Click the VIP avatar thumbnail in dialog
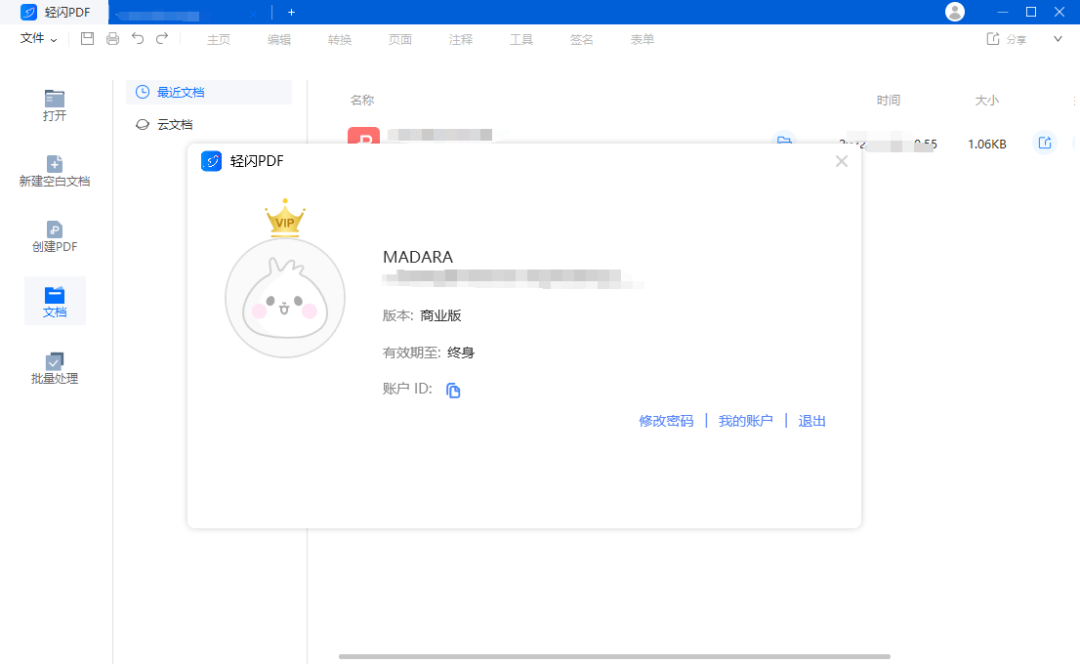Image resolution: width=1080 pixels, height=664 pixels. click(x=285, y=297)
